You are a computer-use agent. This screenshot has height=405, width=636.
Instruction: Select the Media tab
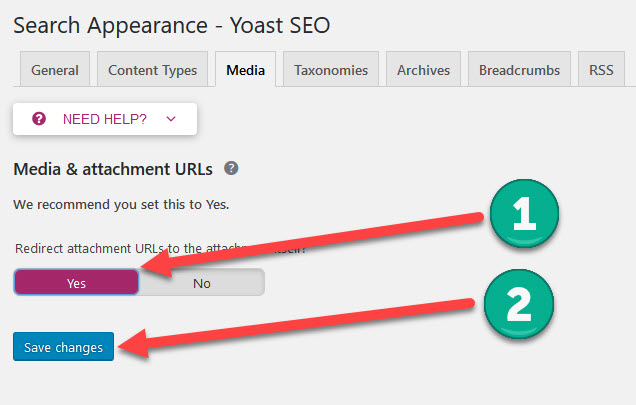245,70
